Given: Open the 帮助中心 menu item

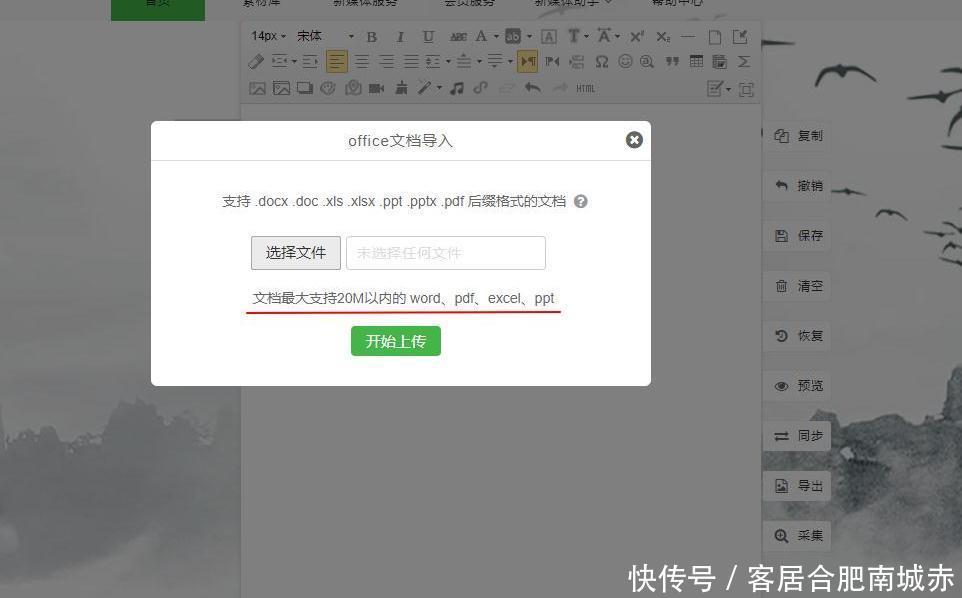Looking at the screenshot, I should (x=678, y=3).
